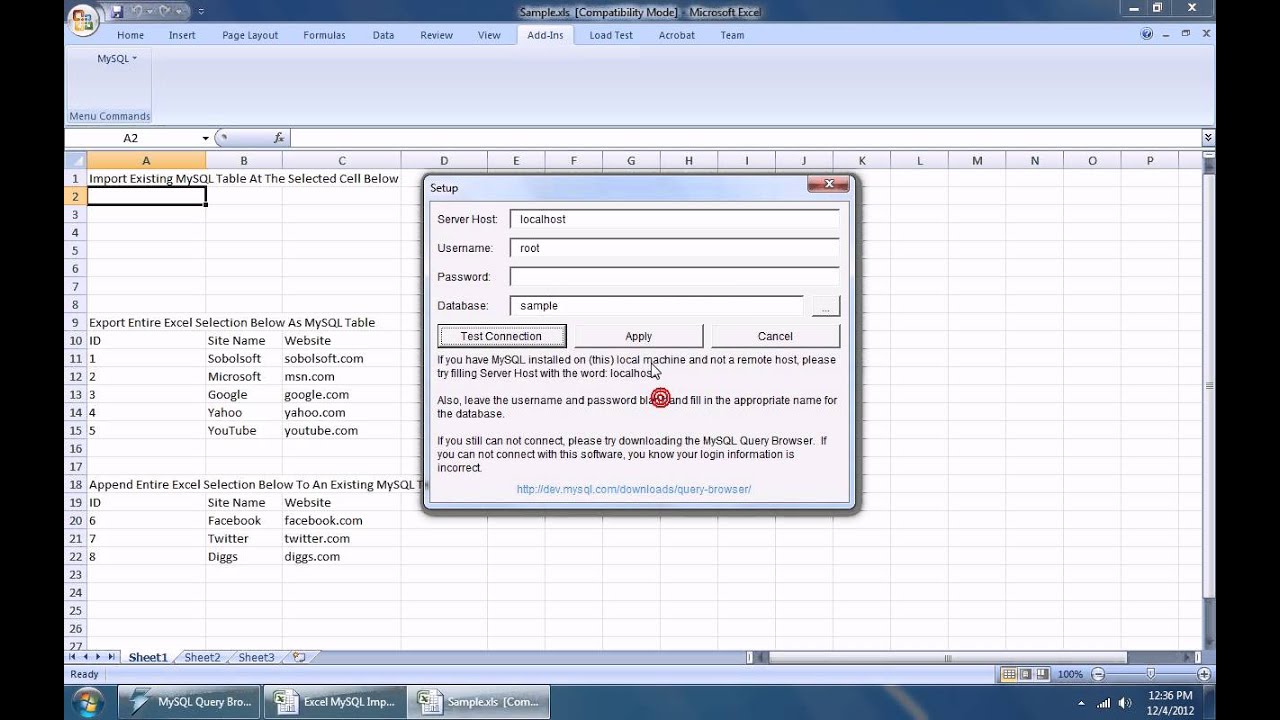Image resolution: width=1280 pixels, height=720 pixels.
Task: Select the Sheet3 tab
Action: click(256, 657)
